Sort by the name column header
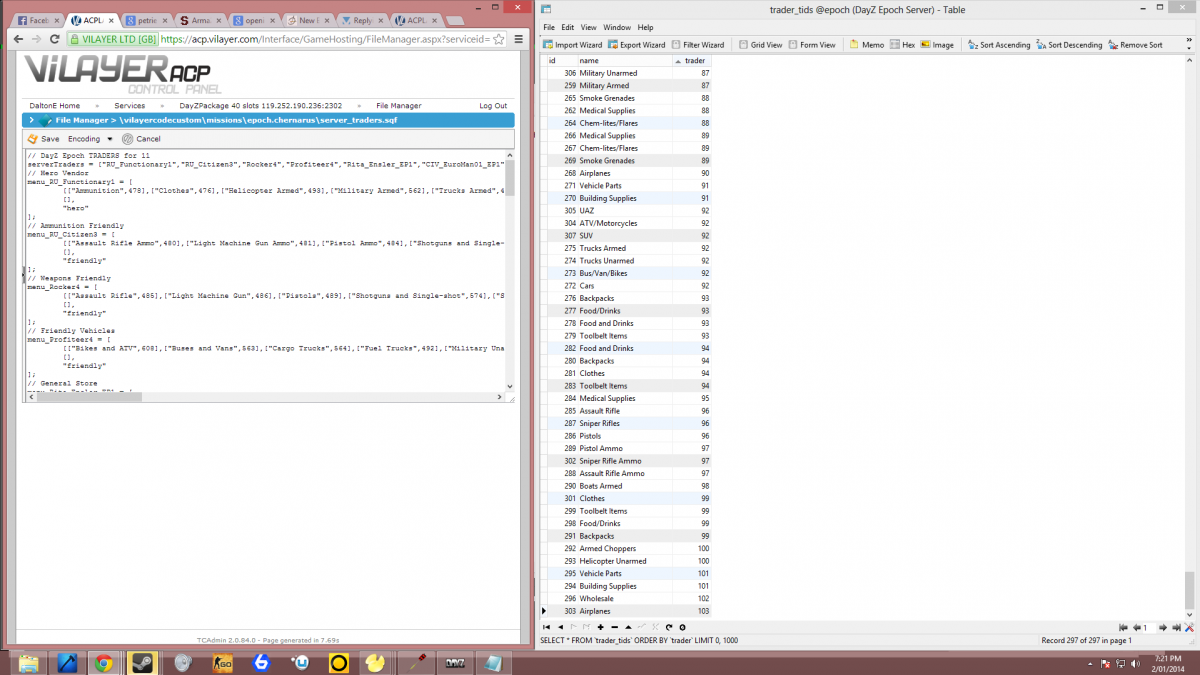The height and width of the screenshot is (675, 1200). [x=624, y=61]
